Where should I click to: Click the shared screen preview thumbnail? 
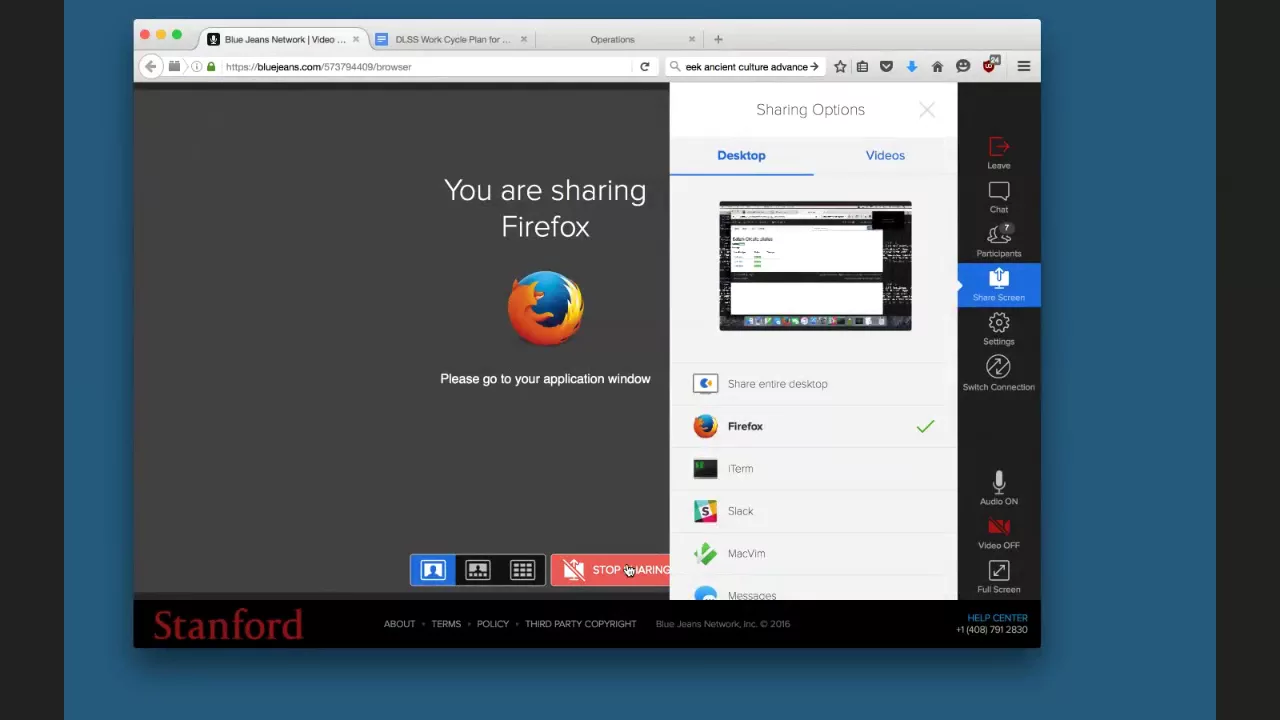tap(815, 266)
